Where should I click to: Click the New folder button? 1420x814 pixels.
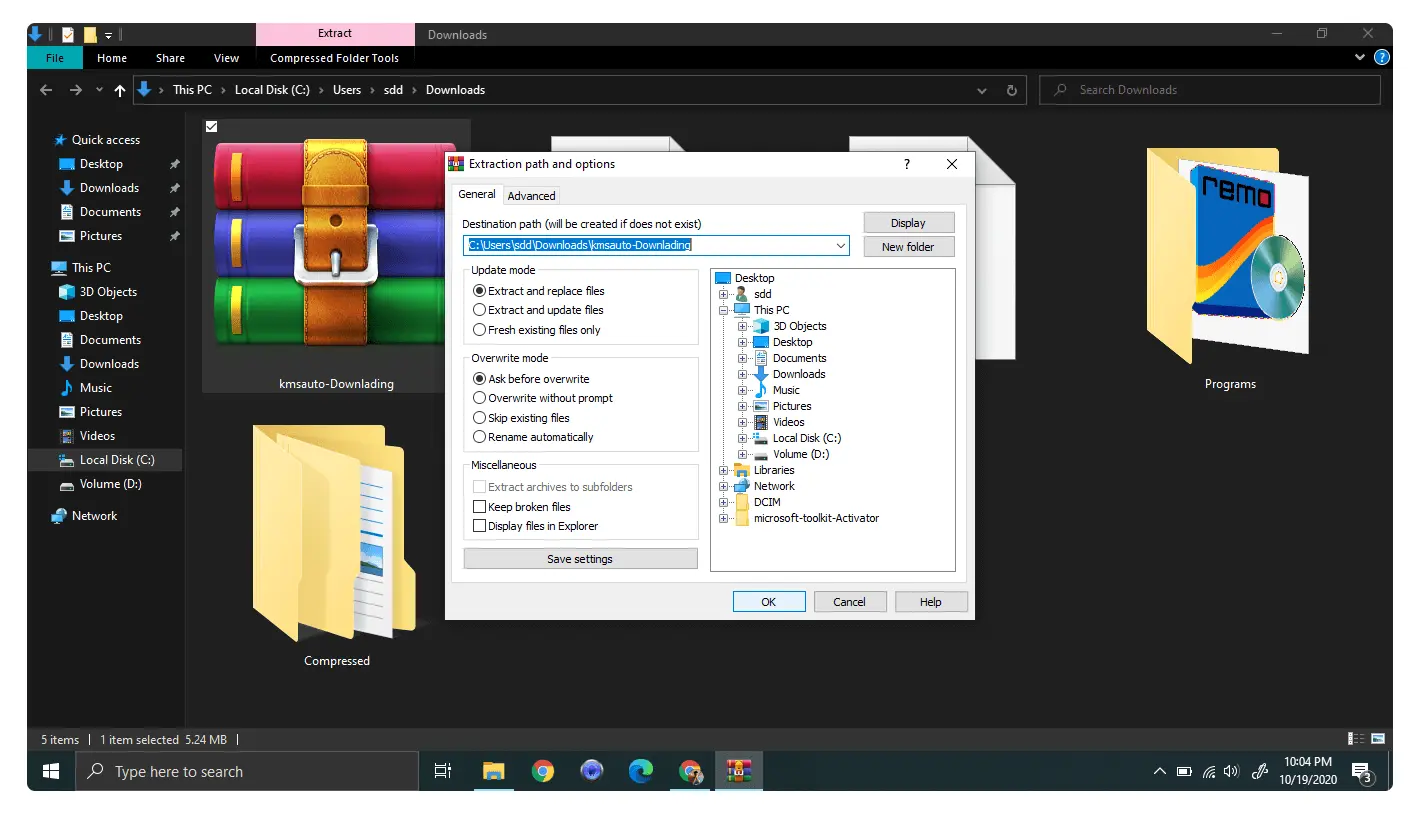908,247
